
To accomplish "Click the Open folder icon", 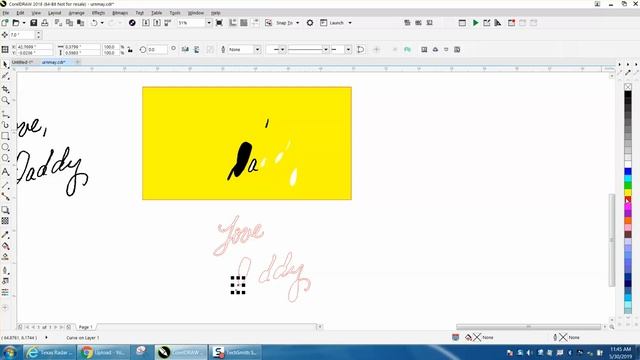I will point(16,23).
